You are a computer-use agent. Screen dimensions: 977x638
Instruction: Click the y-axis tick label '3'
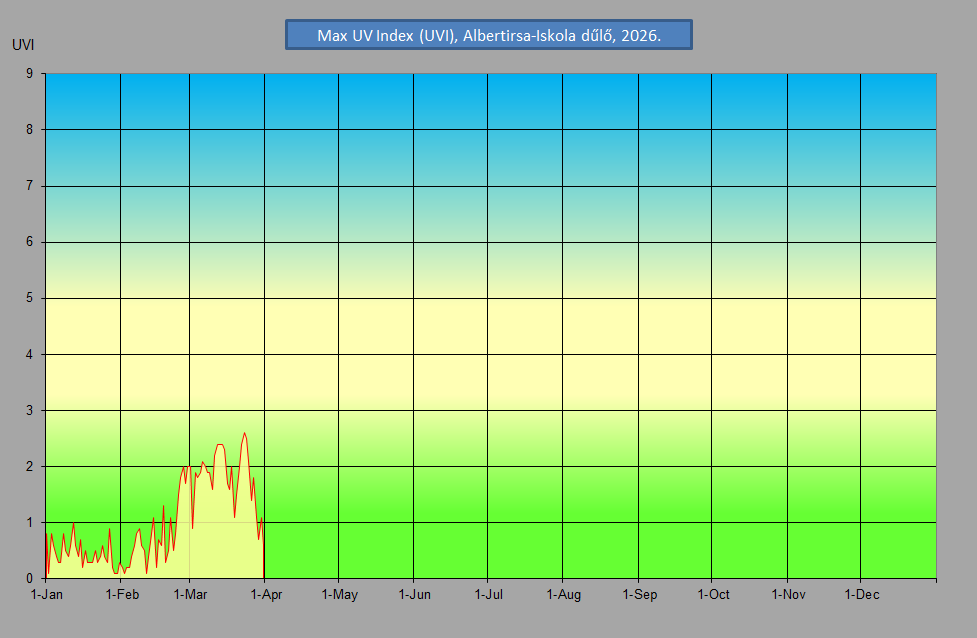(30, 410)
